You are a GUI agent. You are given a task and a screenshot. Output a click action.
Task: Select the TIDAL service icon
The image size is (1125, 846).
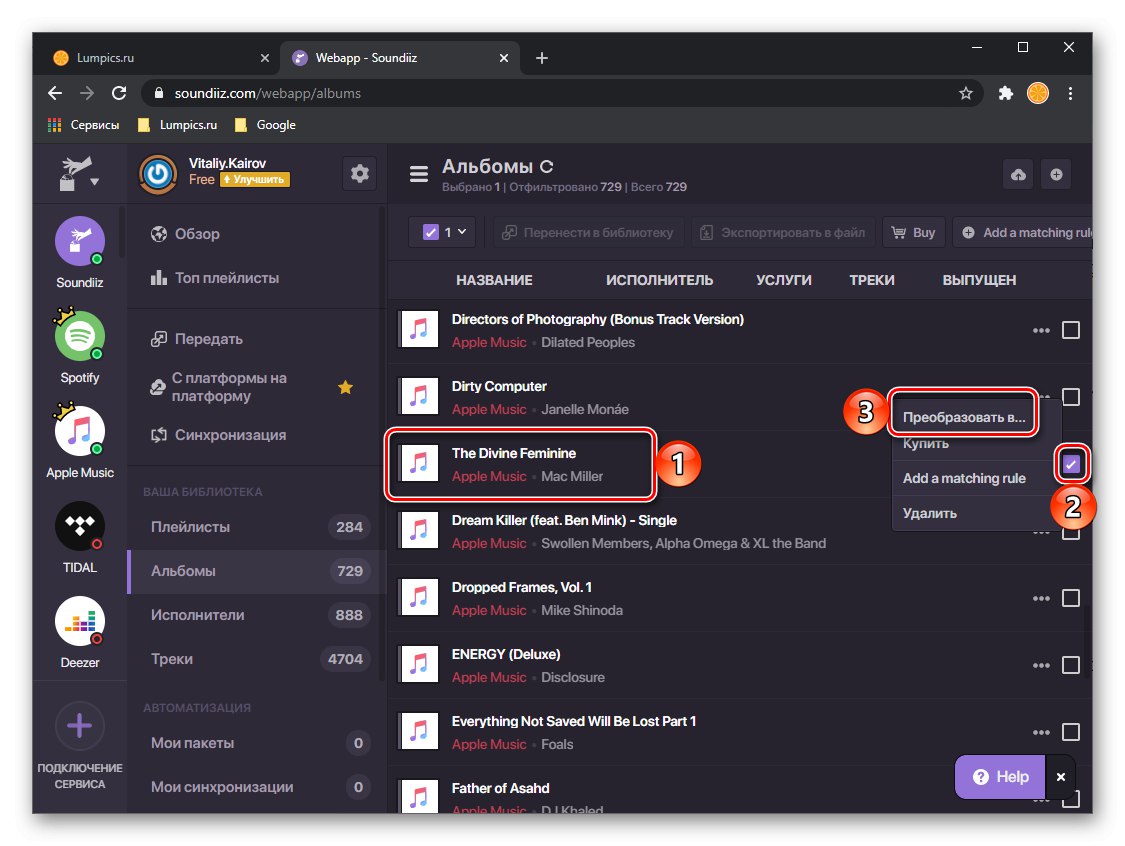tap(80, 526)
